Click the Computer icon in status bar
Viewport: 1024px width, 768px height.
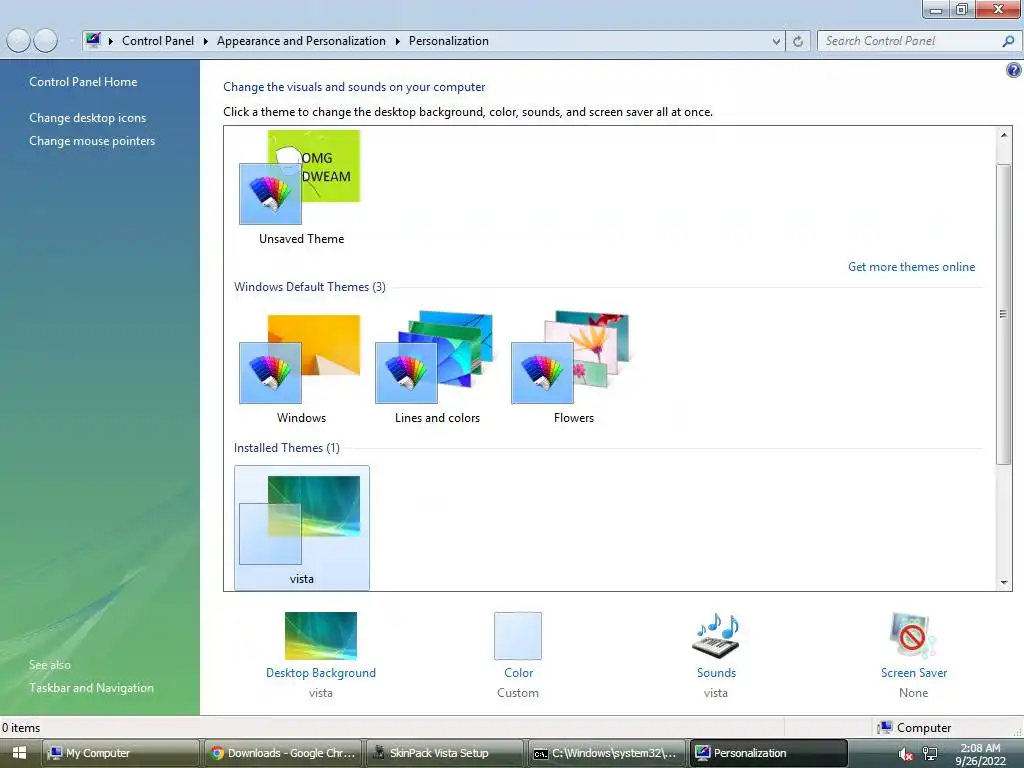tap(885, 727)
